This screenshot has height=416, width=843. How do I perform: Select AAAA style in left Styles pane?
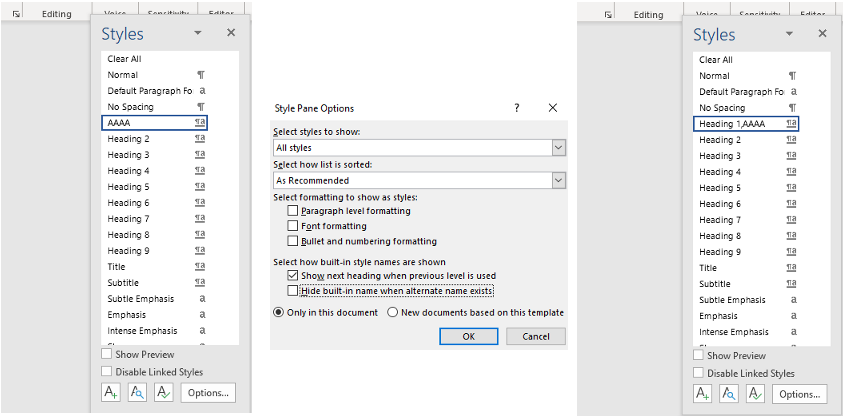tap(155, 123)
